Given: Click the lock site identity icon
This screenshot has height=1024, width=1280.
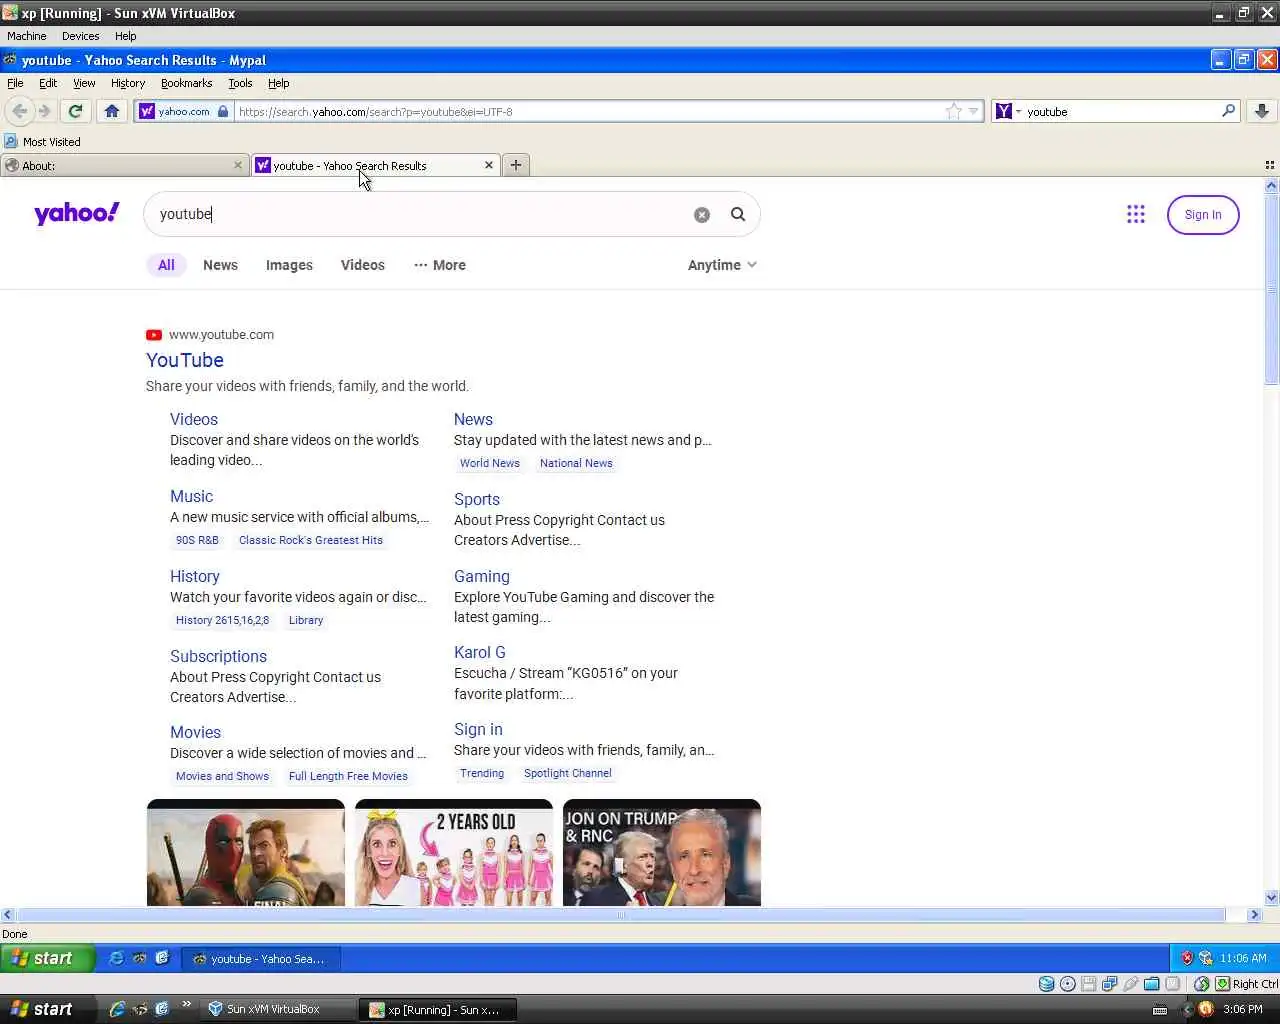Looking at the screenshot, I should coord(223,111).
